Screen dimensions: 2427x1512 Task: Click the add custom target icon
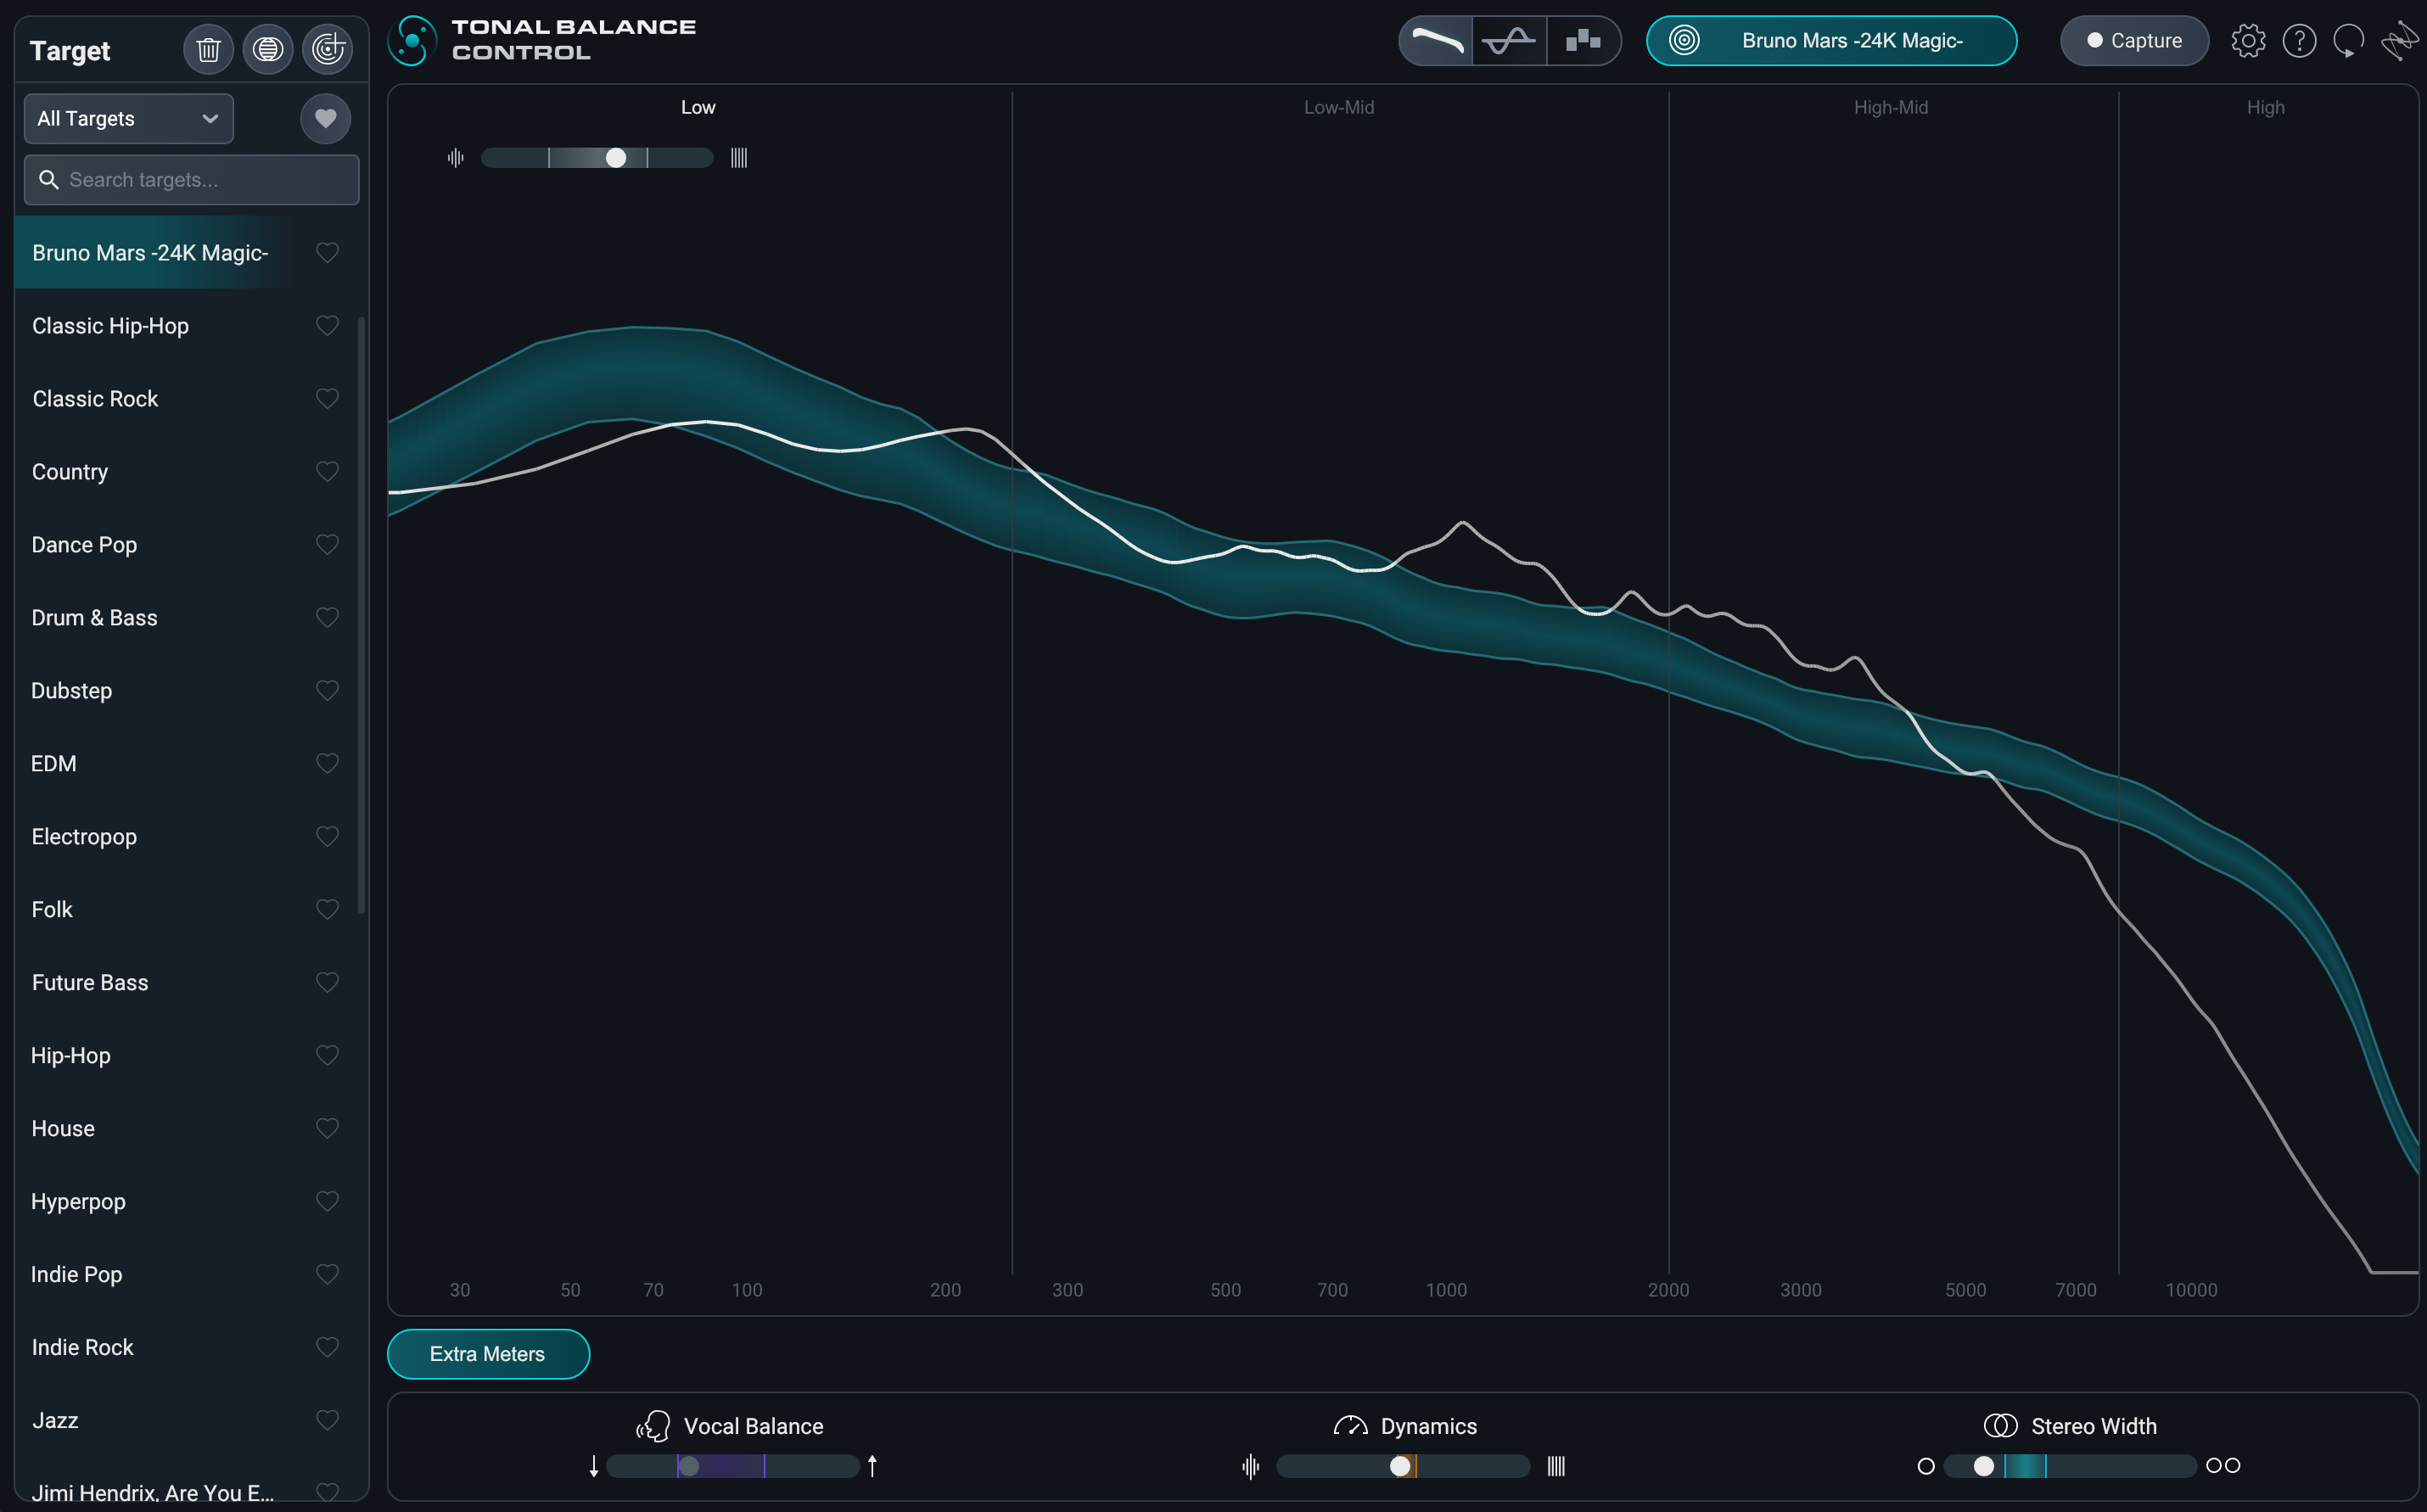tap(328, 50)
